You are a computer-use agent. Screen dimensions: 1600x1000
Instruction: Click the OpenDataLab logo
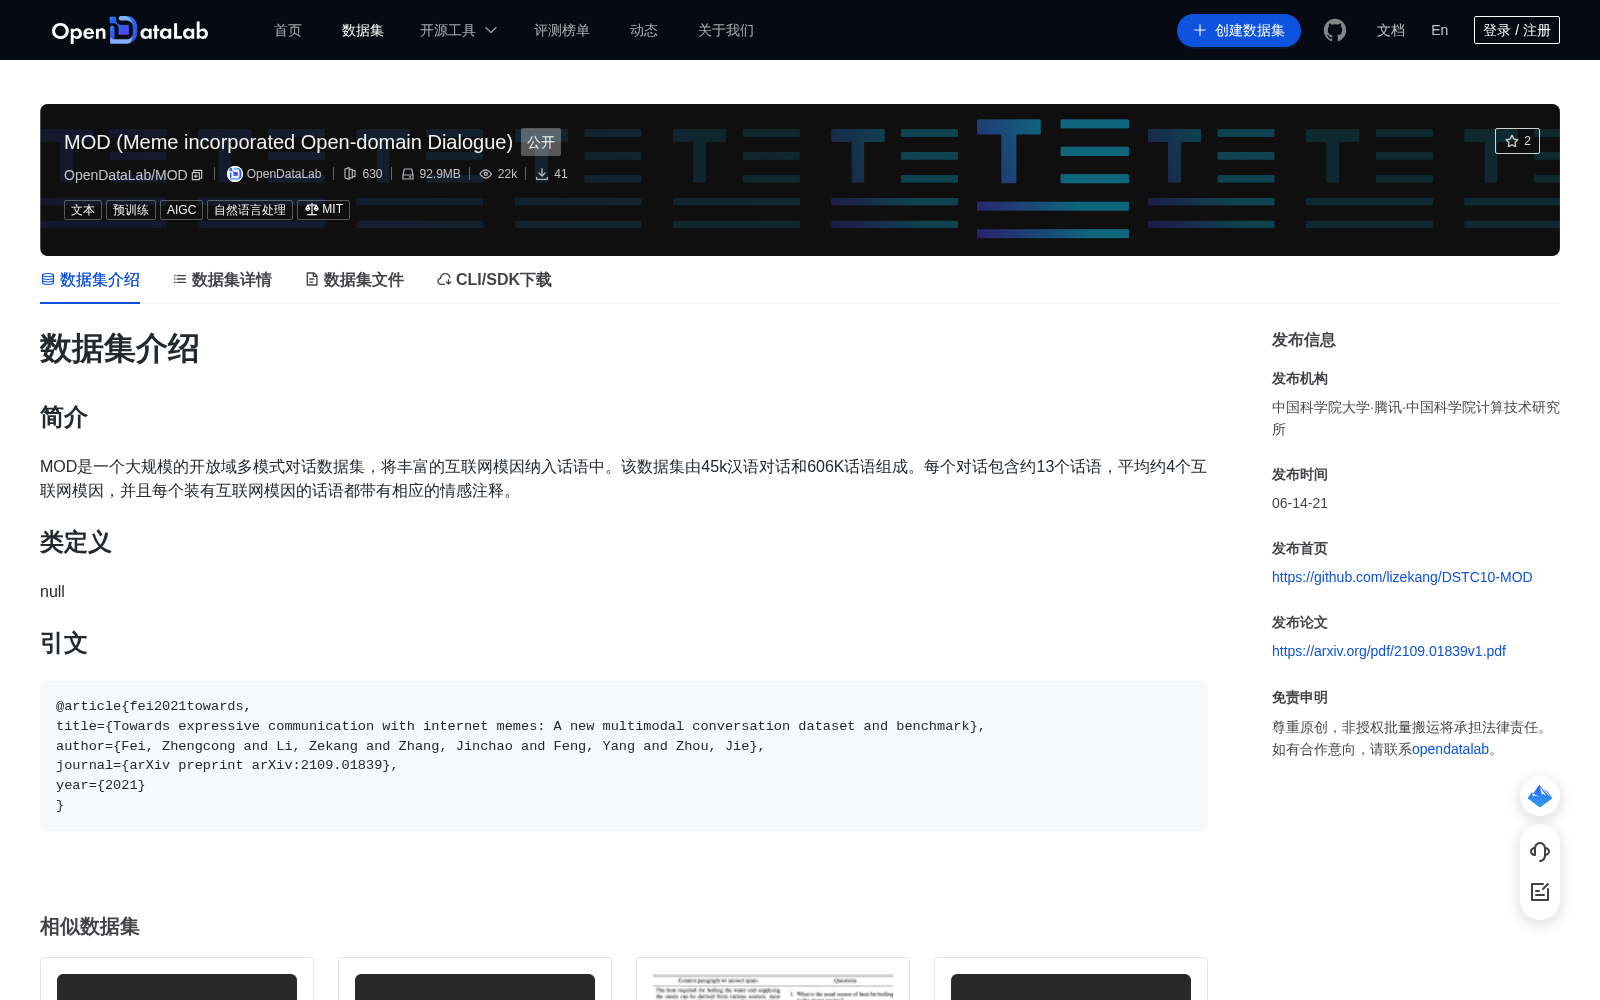click(130, 30)
